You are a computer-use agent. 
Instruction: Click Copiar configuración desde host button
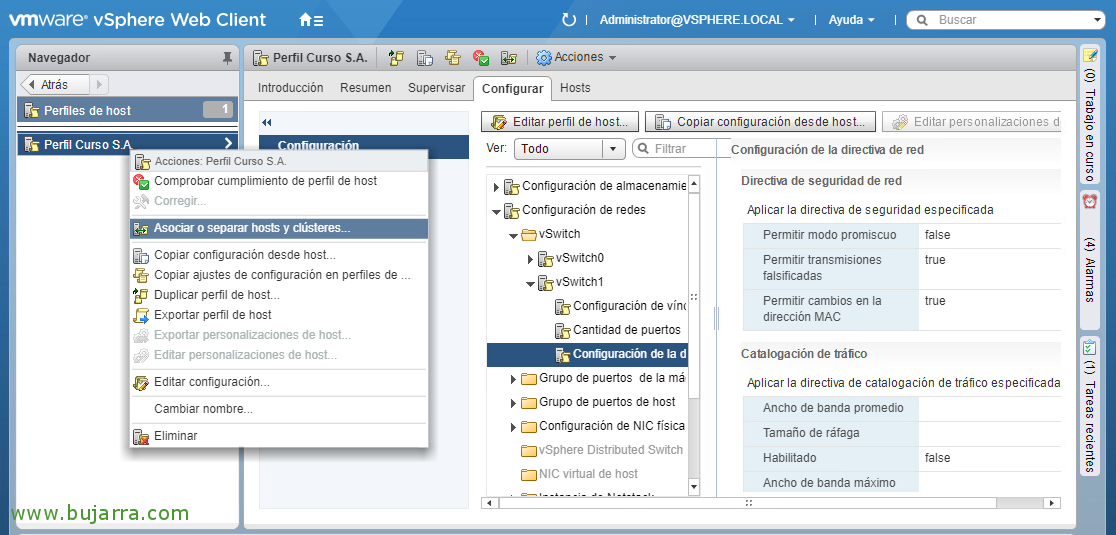pyautogui.click(x=760, y=122)
